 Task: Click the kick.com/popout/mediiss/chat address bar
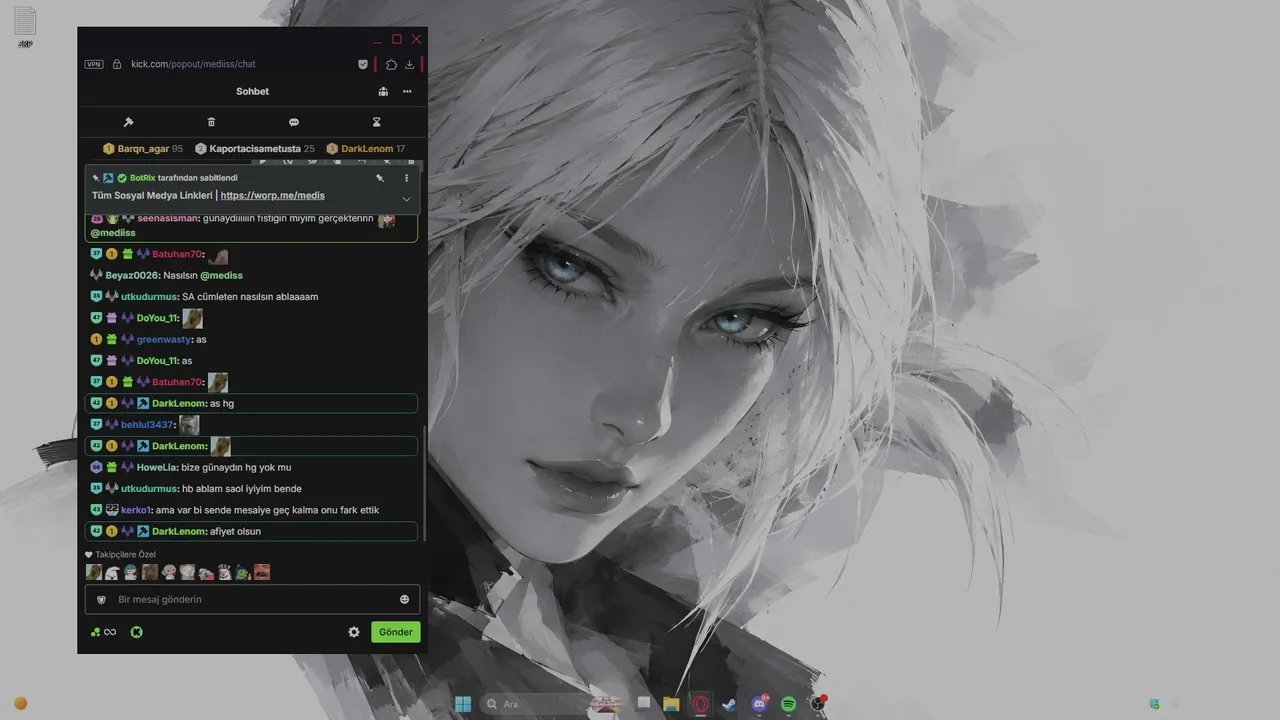pyautogui.click(x=193, y=64)
